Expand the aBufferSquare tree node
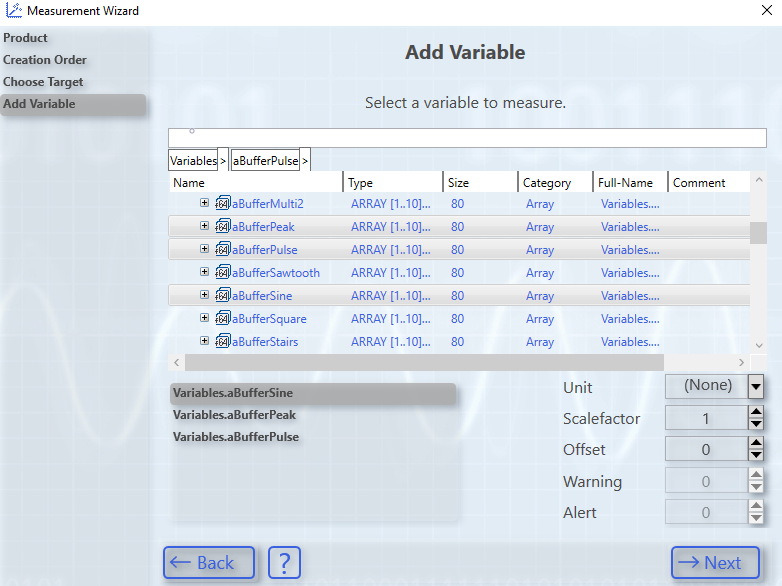 [204, 317]
